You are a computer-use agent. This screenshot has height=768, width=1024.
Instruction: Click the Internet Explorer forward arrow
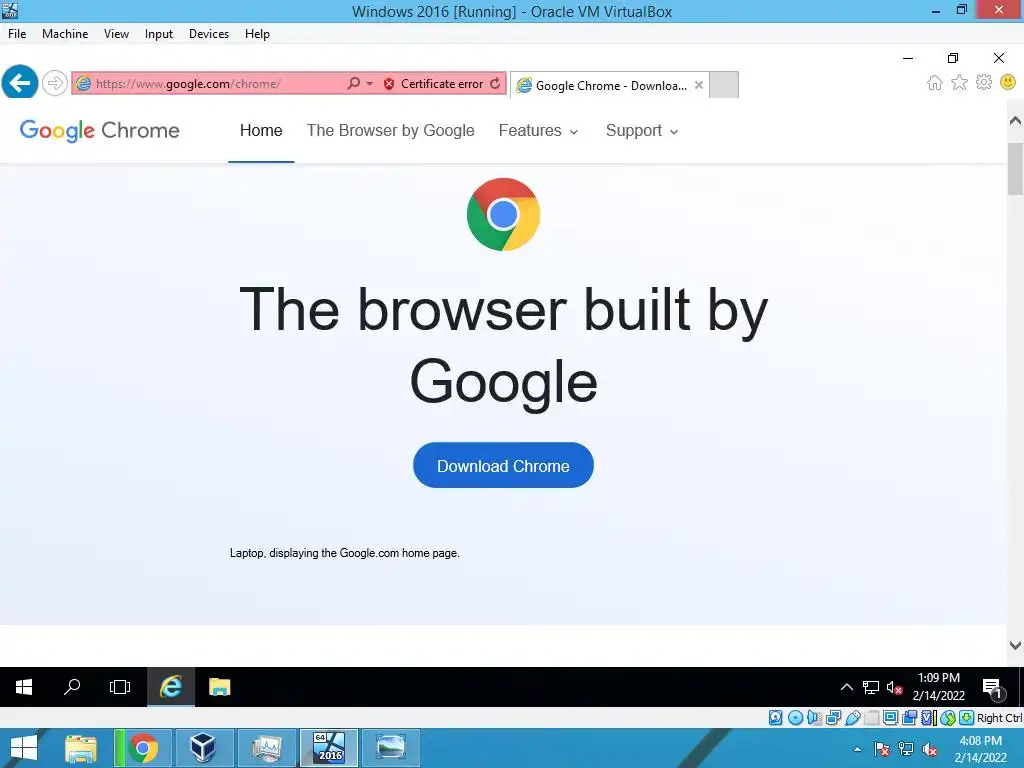pos(55,83)
